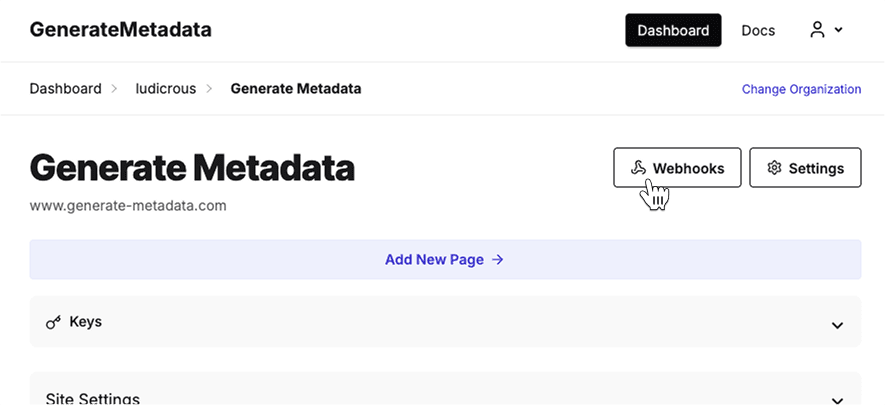Open the account menu dropdown arrow
This screenshot has height=405, width=885.
839,30
